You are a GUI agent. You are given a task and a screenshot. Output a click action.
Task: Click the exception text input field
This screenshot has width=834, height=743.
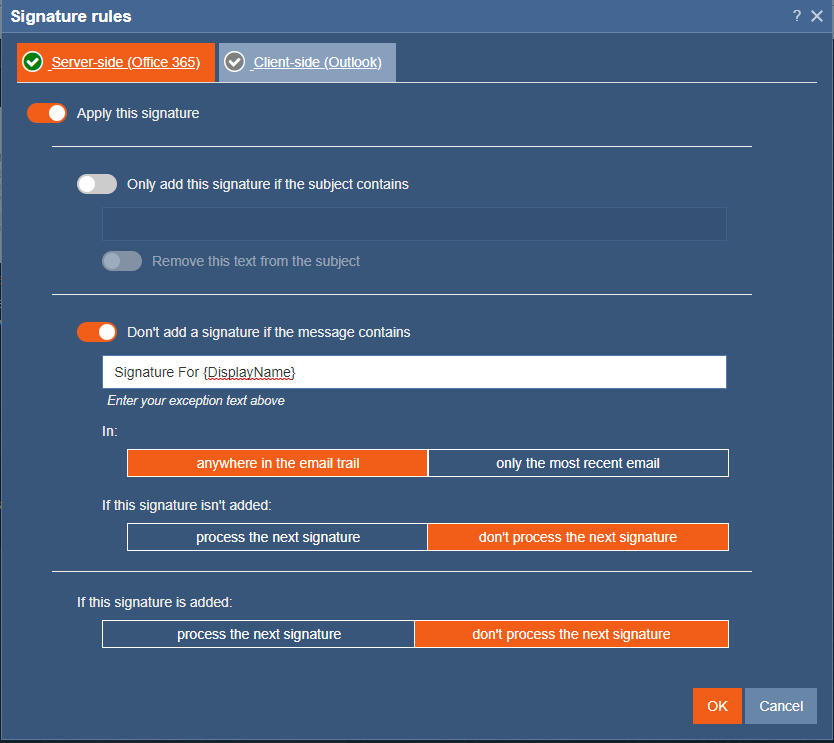pos(413,371)
